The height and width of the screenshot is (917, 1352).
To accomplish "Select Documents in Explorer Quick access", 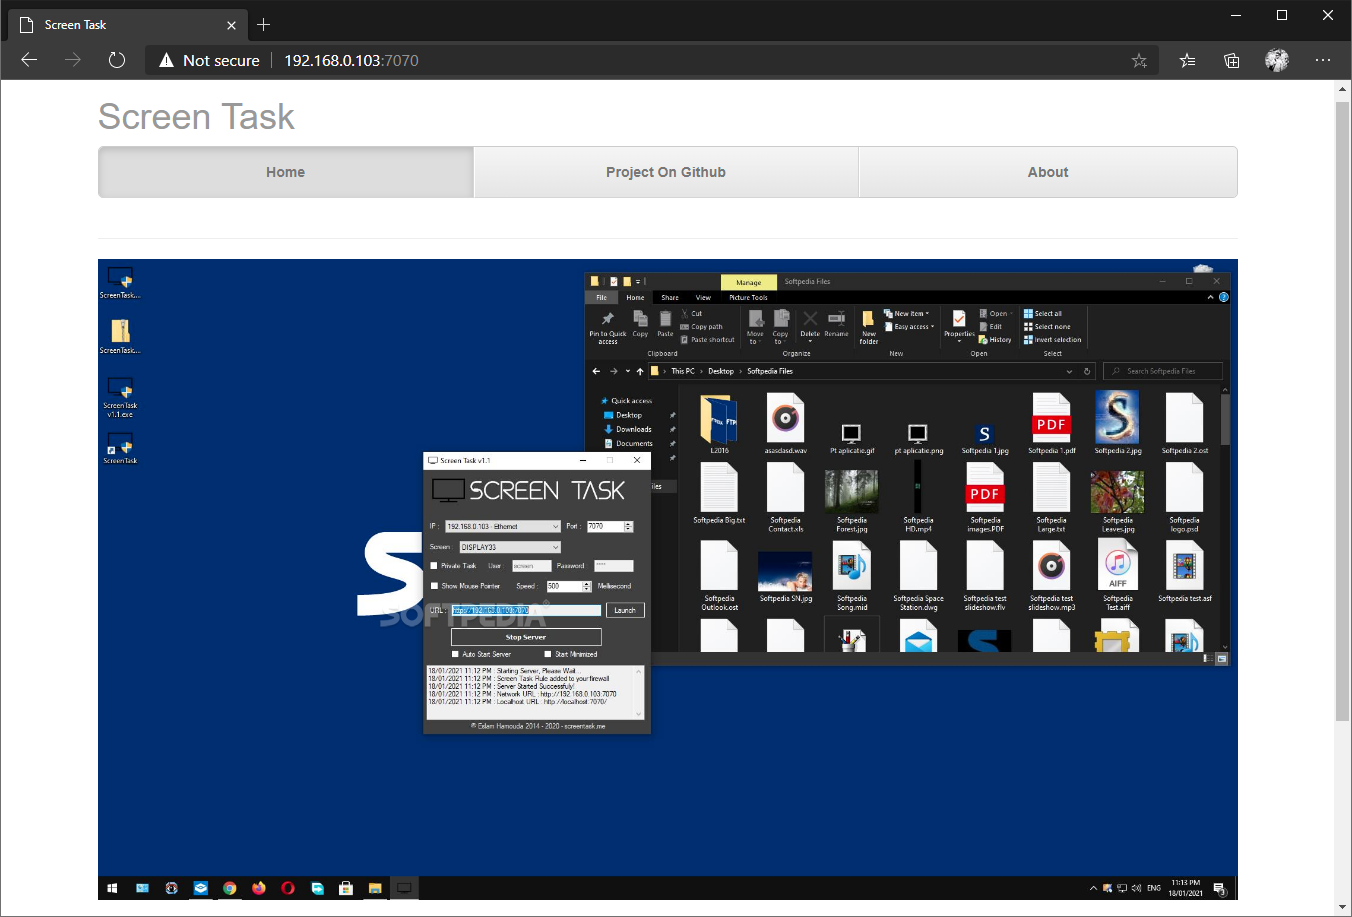I will (628, 443).
